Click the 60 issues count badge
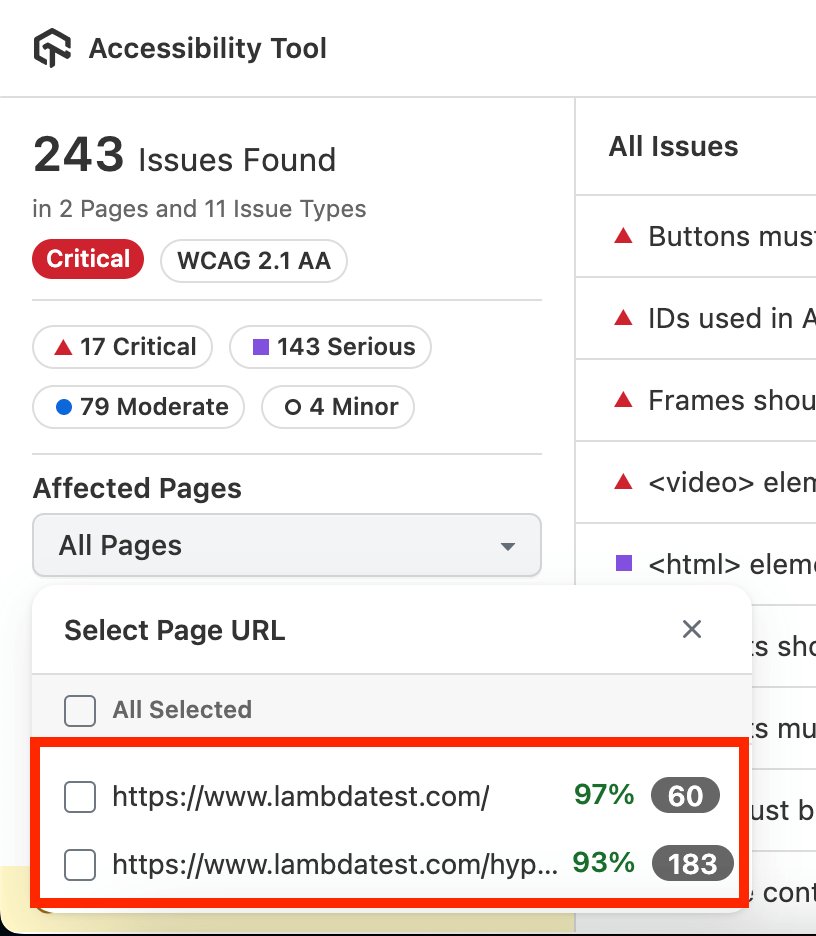The image size is (816, 936). (685, 797)
